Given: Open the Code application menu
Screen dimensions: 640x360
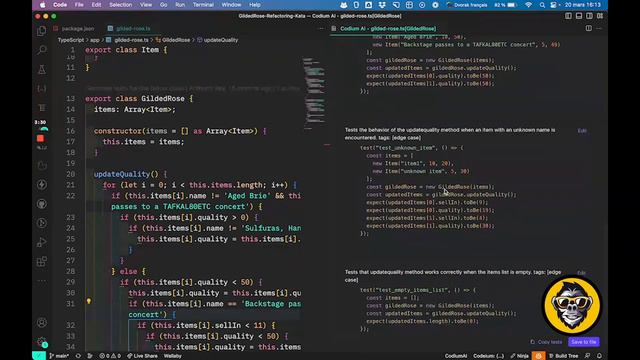Looking at the screenshot, I should tap(60, 5).
